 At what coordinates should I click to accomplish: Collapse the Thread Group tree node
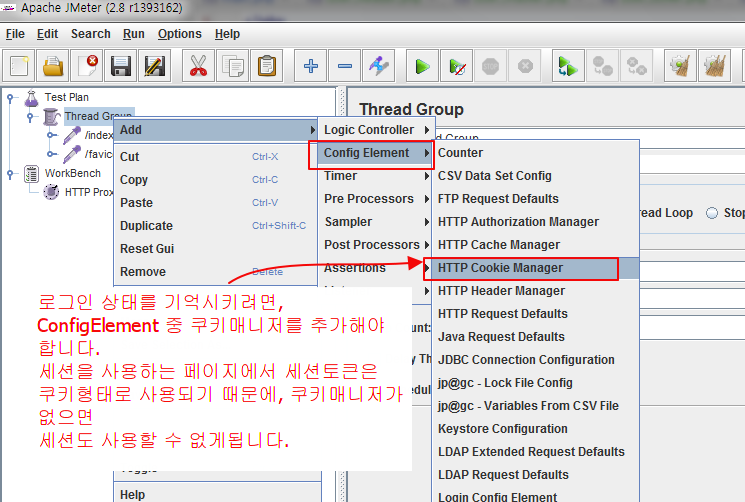click(30, 117)
